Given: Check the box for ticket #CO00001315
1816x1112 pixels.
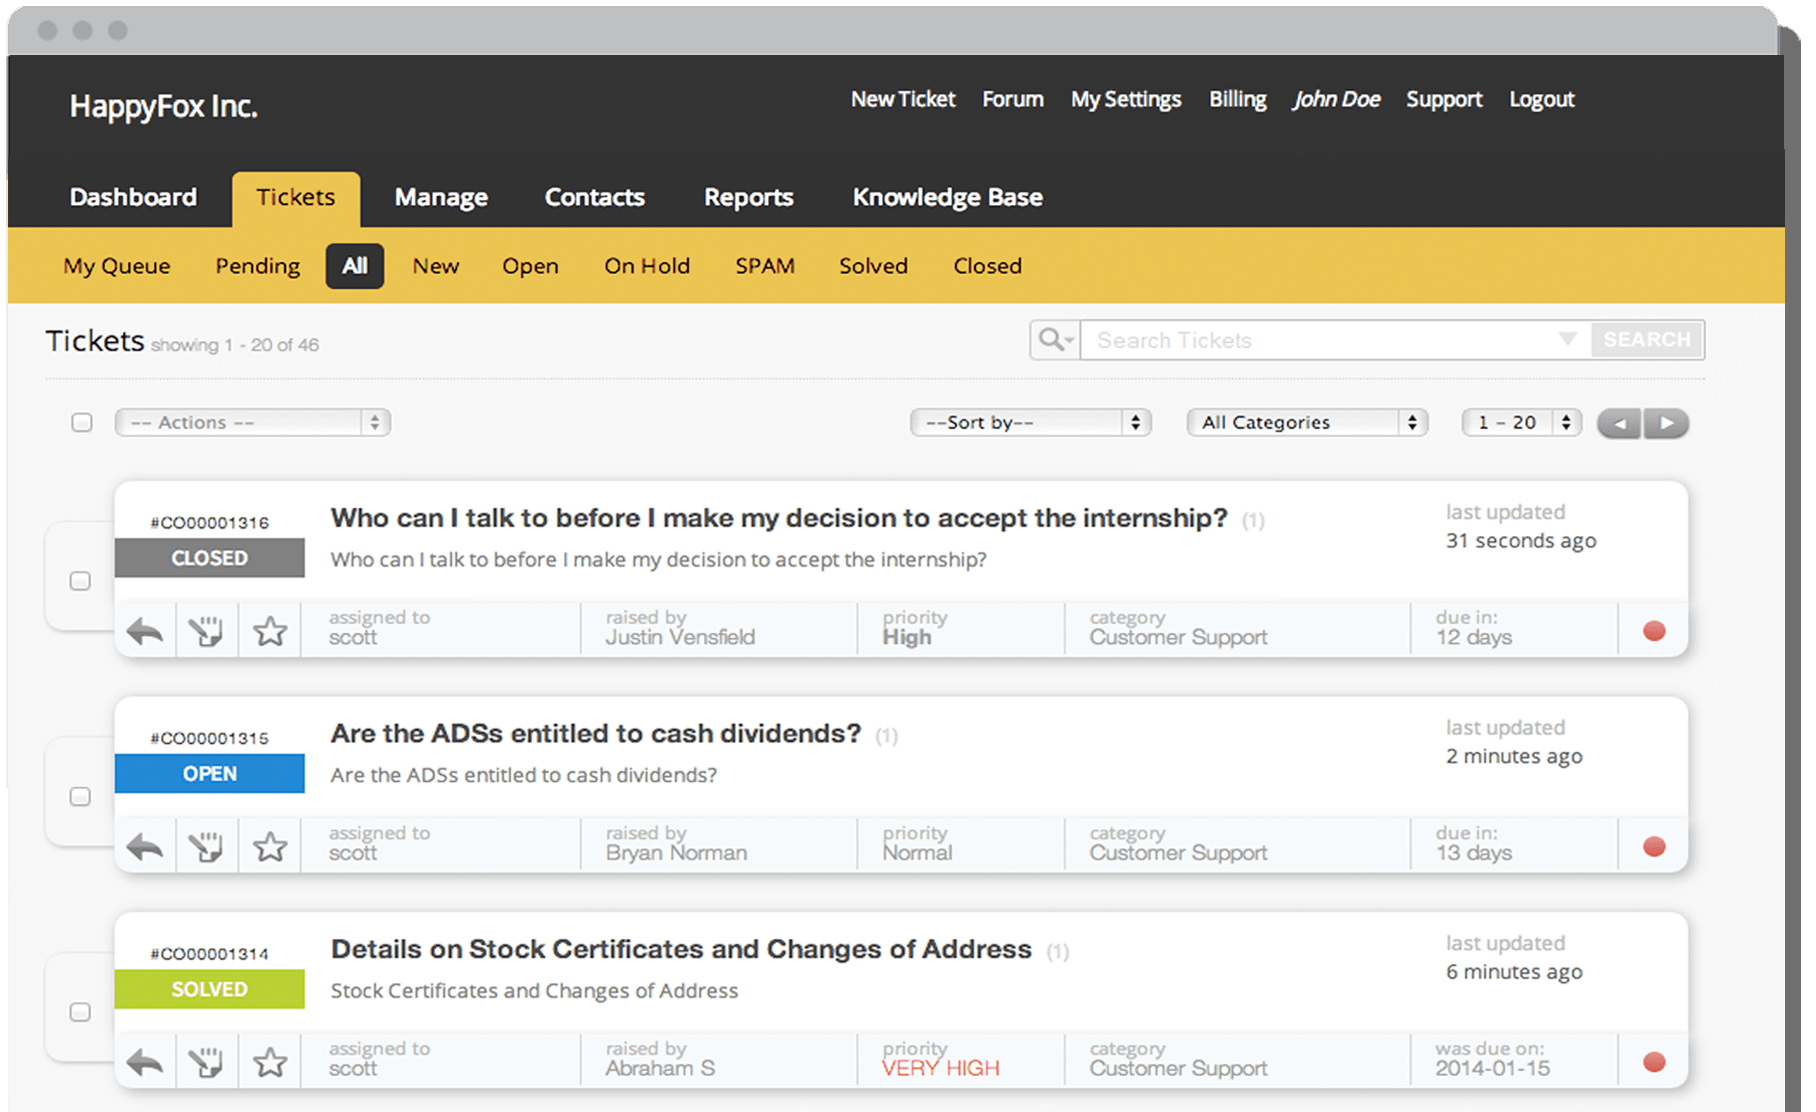Looking at the screenshot, I should [x=80, y=796].
